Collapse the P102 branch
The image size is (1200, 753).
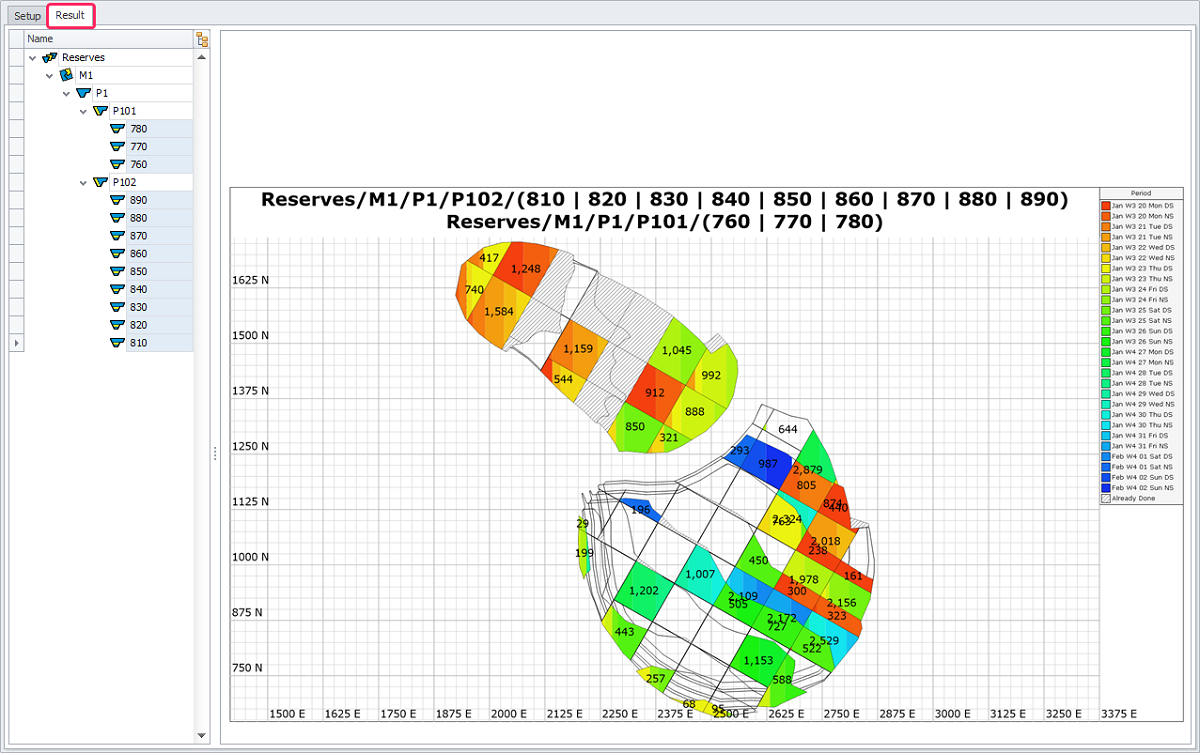[84, 182]
